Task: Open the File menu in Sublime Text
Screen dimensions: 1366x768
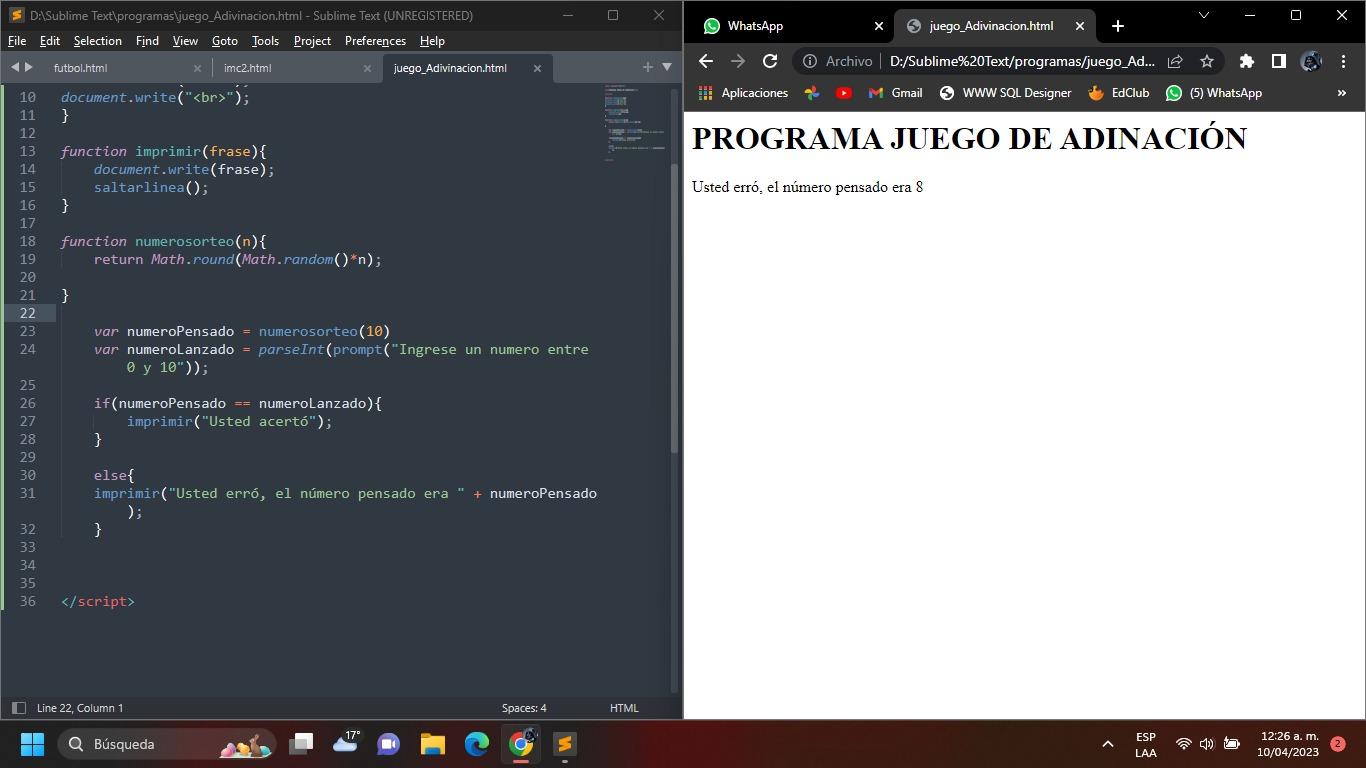Action: click(x=17, y=41)
